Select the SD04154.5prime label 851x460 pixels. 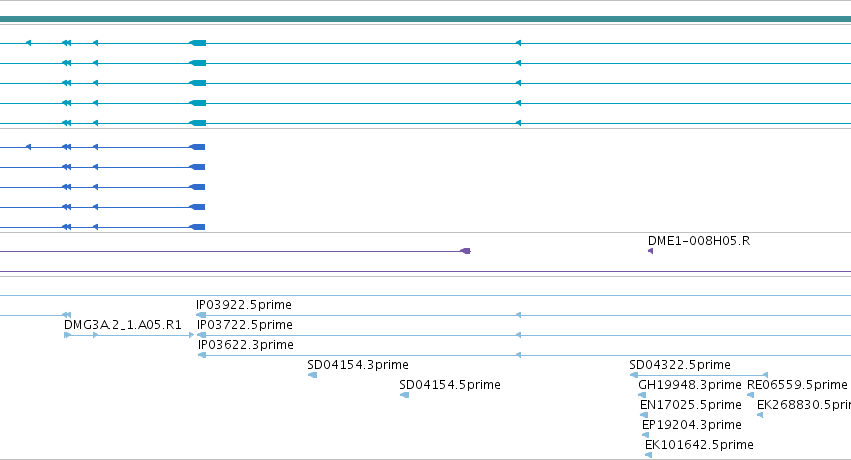[449, 385]
